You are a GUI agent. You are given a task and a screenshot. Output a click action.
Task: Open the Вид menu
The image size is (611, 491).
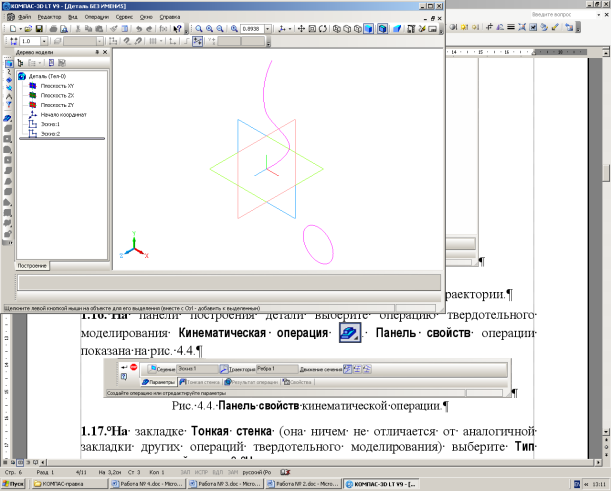pos(73,17)
